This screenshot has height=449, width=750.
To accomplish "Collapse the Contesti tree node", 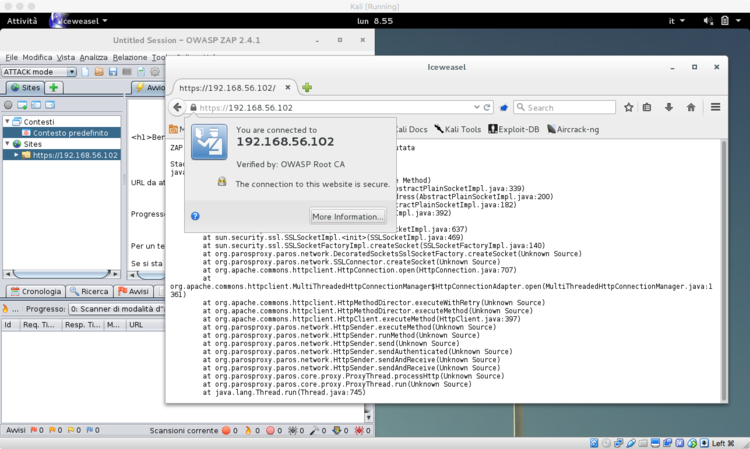I will click(x=8, y=121).
